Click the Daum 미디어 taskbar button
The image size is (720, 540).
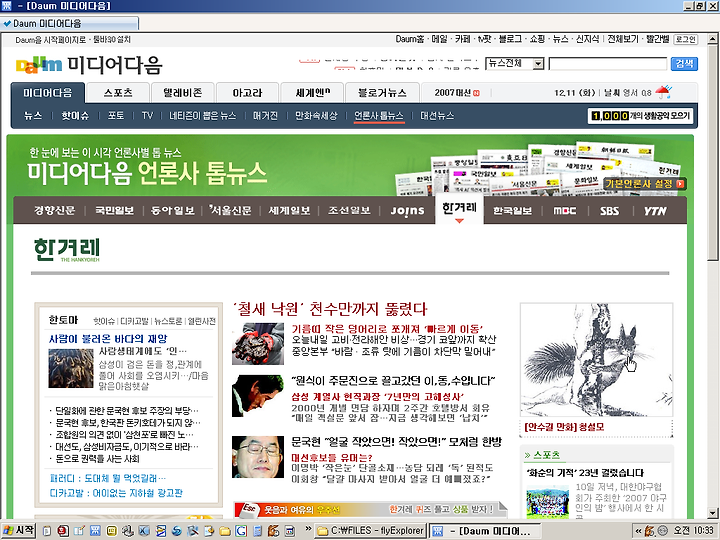click(485, 531)
